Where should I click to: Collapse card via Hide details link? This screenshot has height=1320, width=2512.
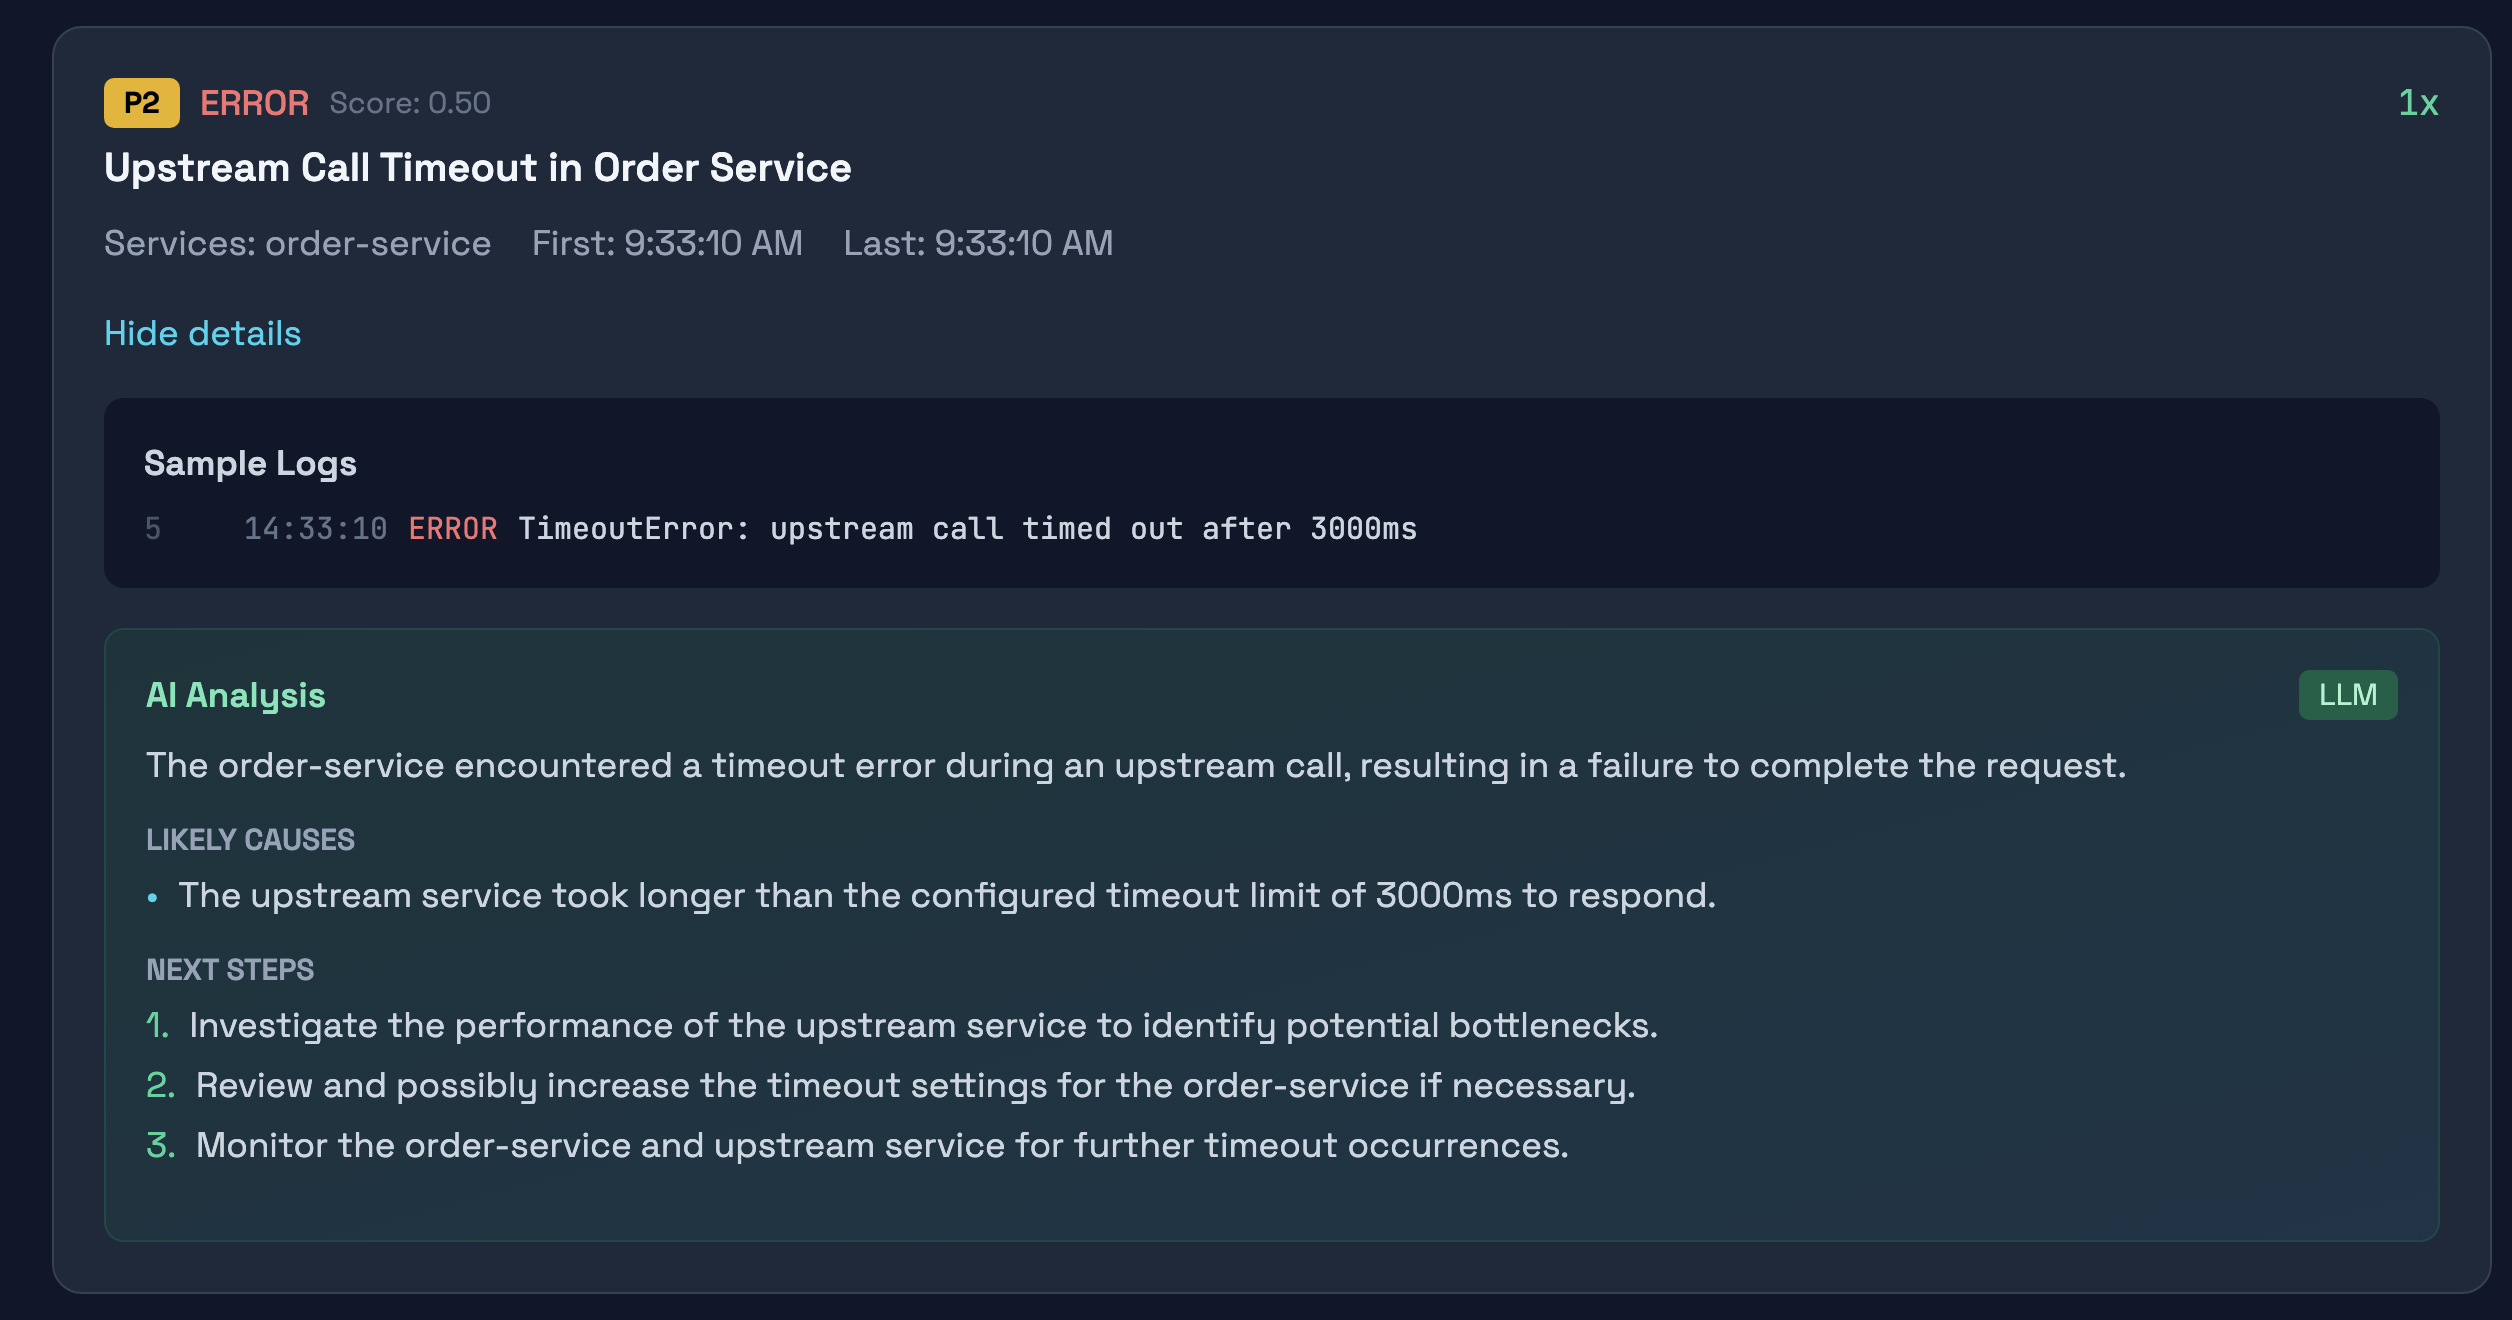(202, 333)
